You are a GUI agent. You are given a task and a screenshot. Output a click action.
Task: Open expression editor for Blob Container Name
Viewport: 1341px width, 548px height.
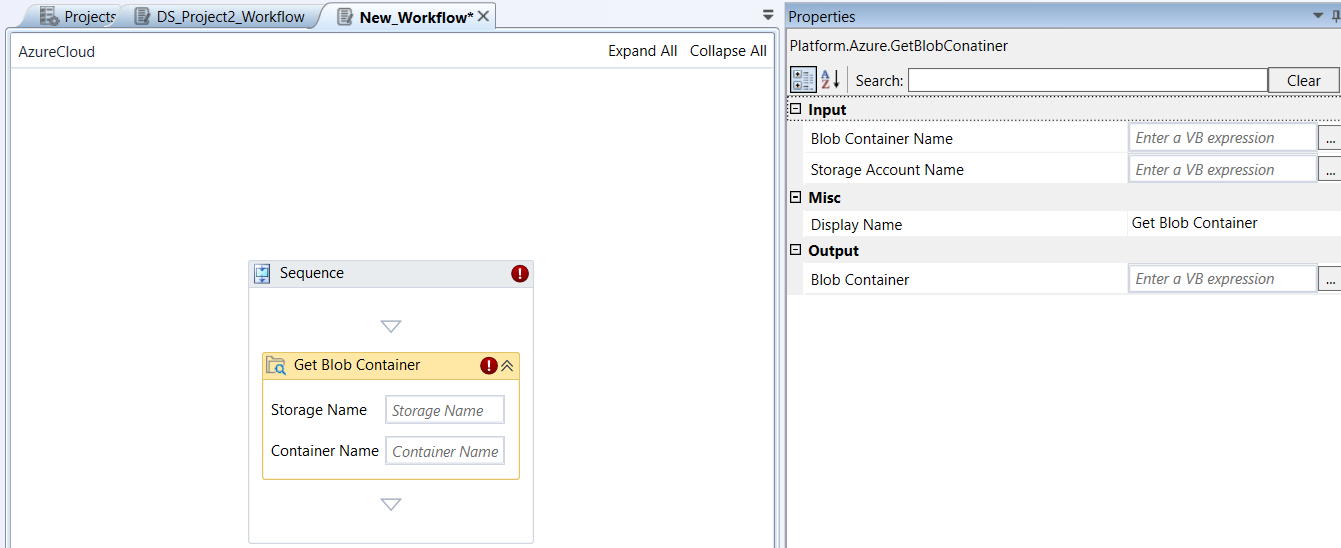pos(1330,139)
